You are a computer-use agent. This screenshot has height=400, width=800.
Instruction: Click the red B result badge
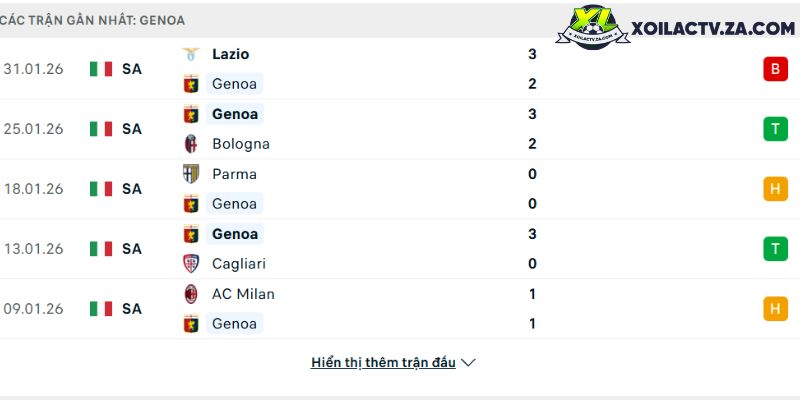pos(774,69)
